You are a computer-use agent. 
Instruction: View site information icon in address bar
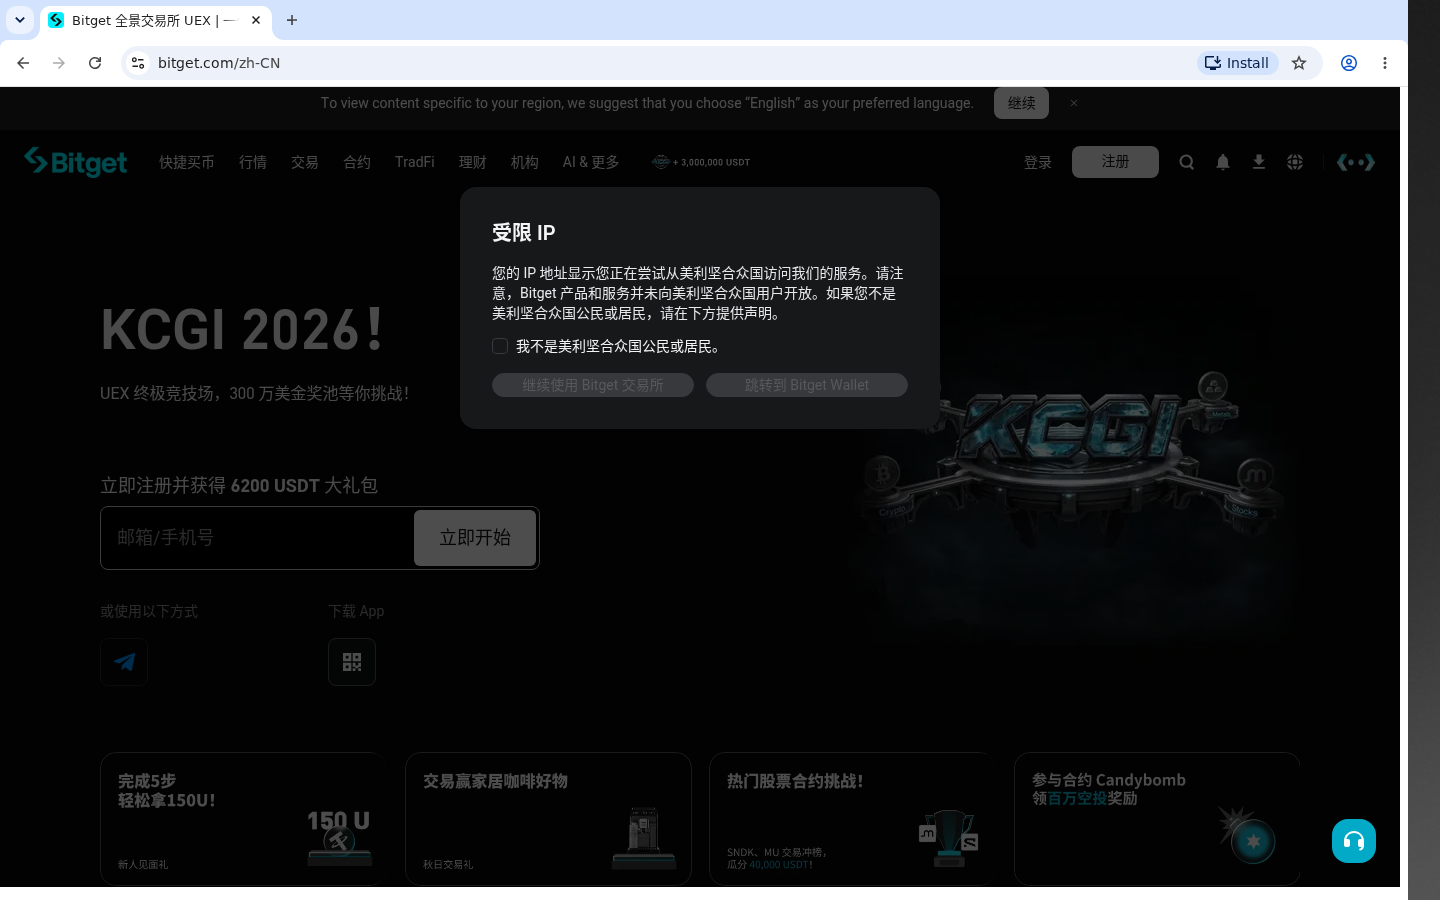138,63
